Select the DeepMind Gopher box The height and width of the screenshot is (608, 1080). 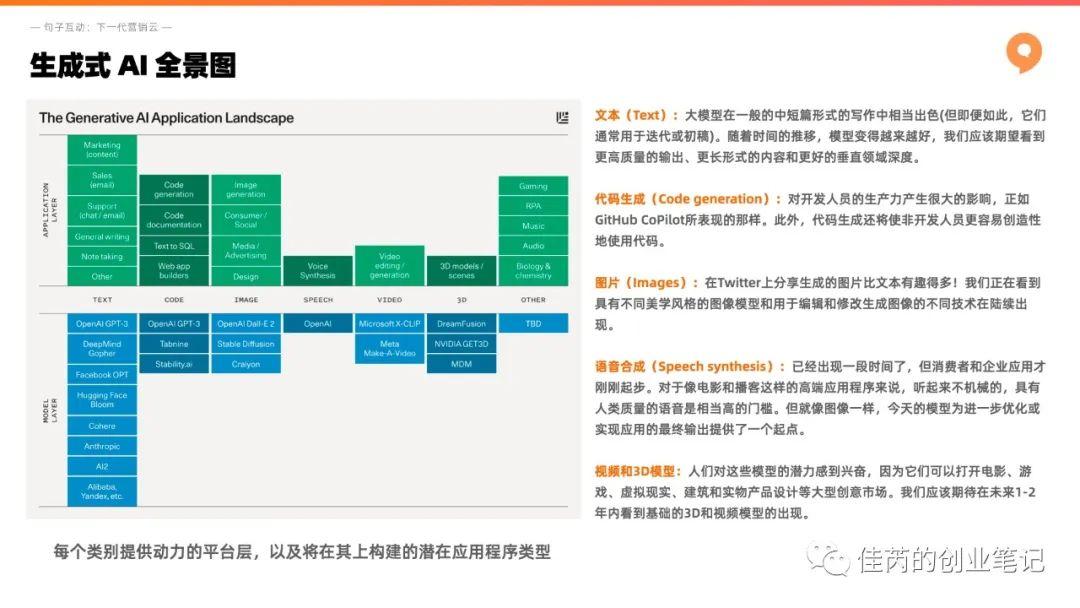point(102,348)
